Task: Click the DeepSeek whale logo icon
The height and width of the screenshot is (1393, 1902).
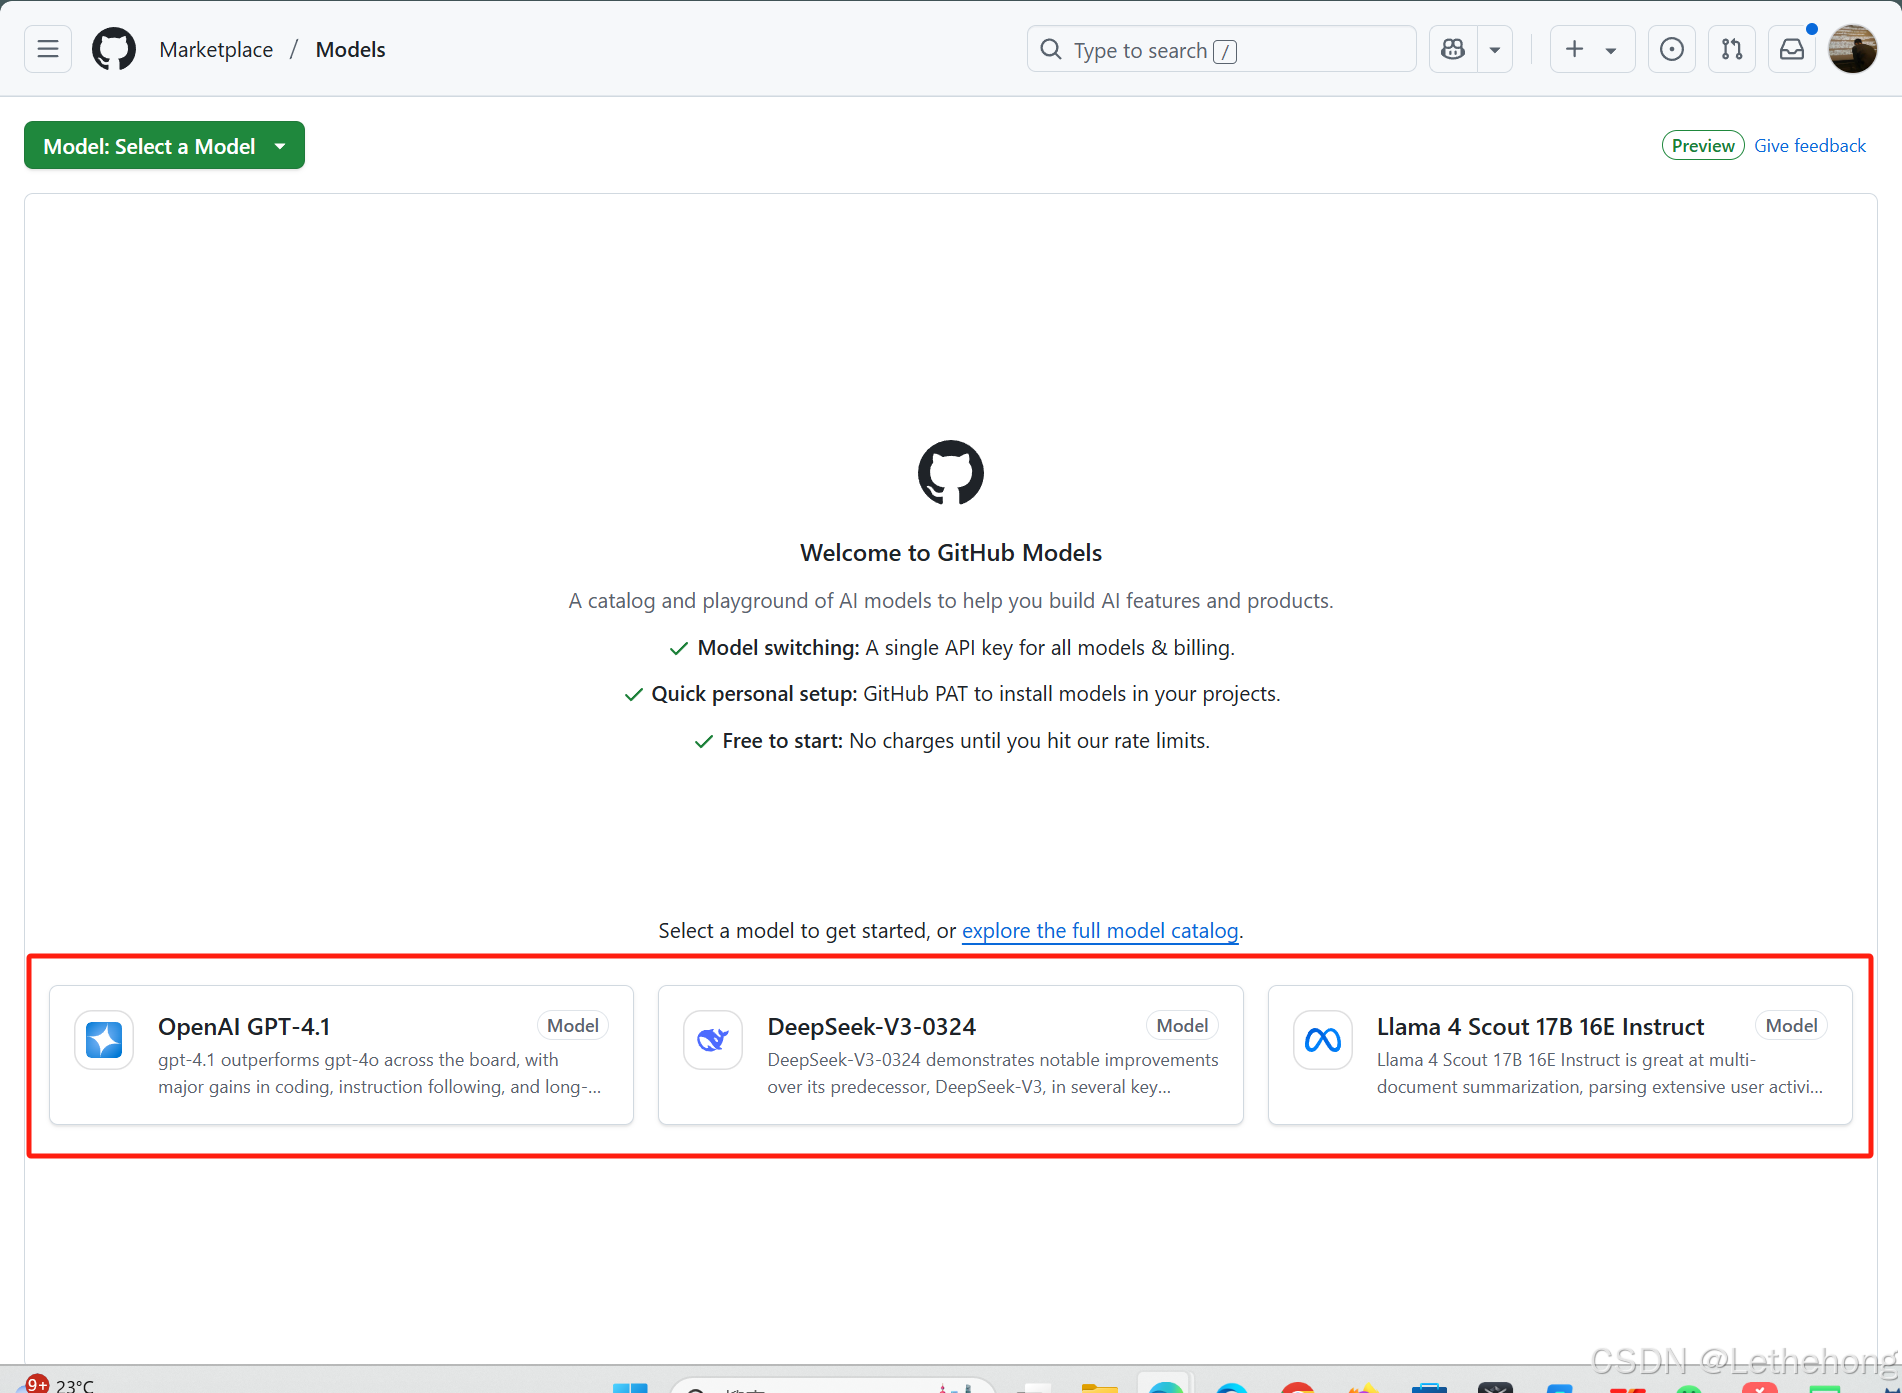Action: [x=713, y=1040]
